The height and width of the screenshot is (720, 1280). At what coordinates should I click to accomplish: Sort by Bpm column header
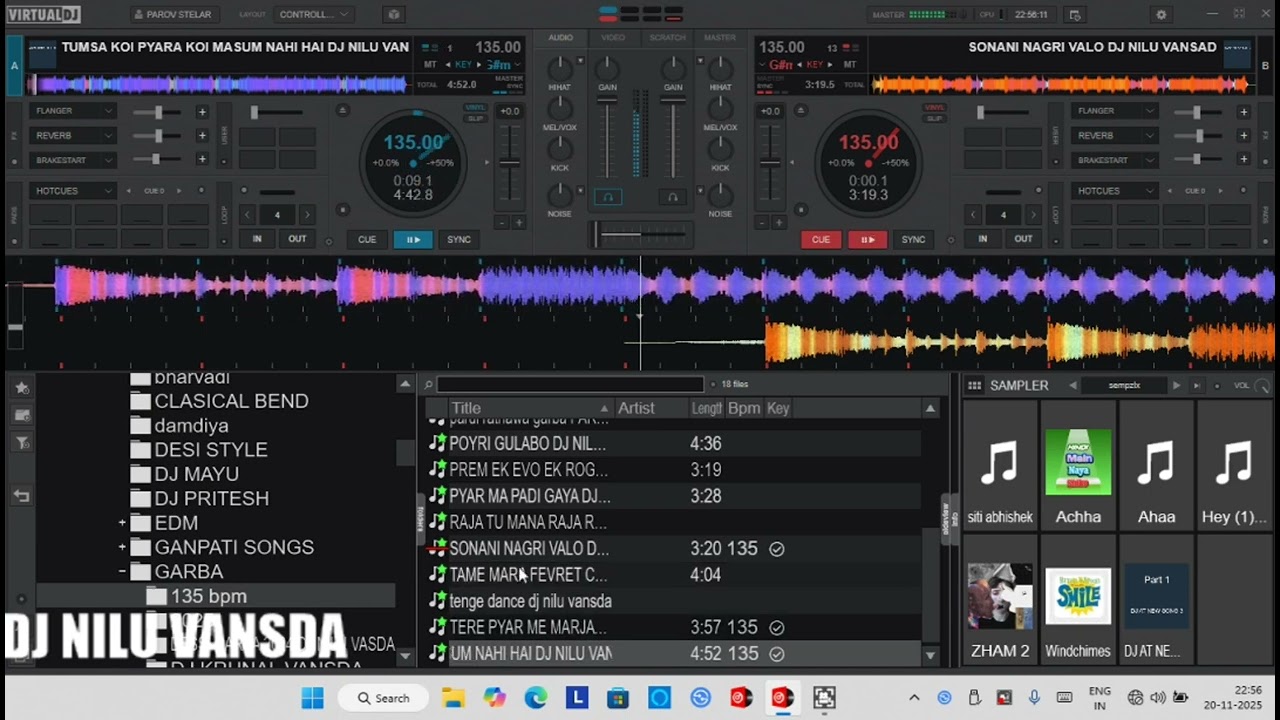[x=744, y=408]
